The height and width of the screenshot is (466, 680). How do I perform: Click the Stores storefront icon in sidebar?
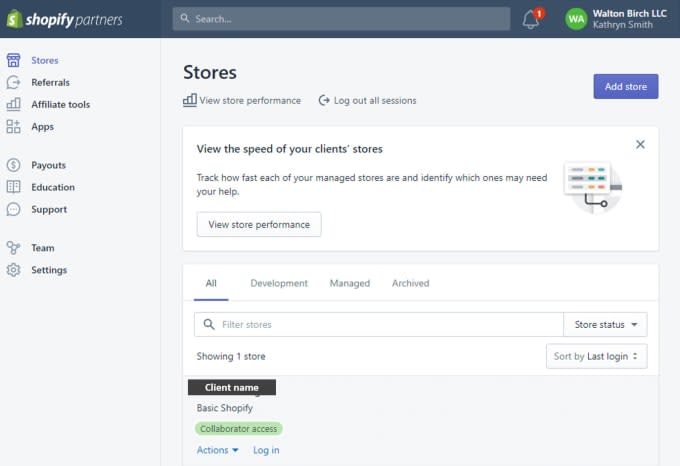(x=13, y=60)
